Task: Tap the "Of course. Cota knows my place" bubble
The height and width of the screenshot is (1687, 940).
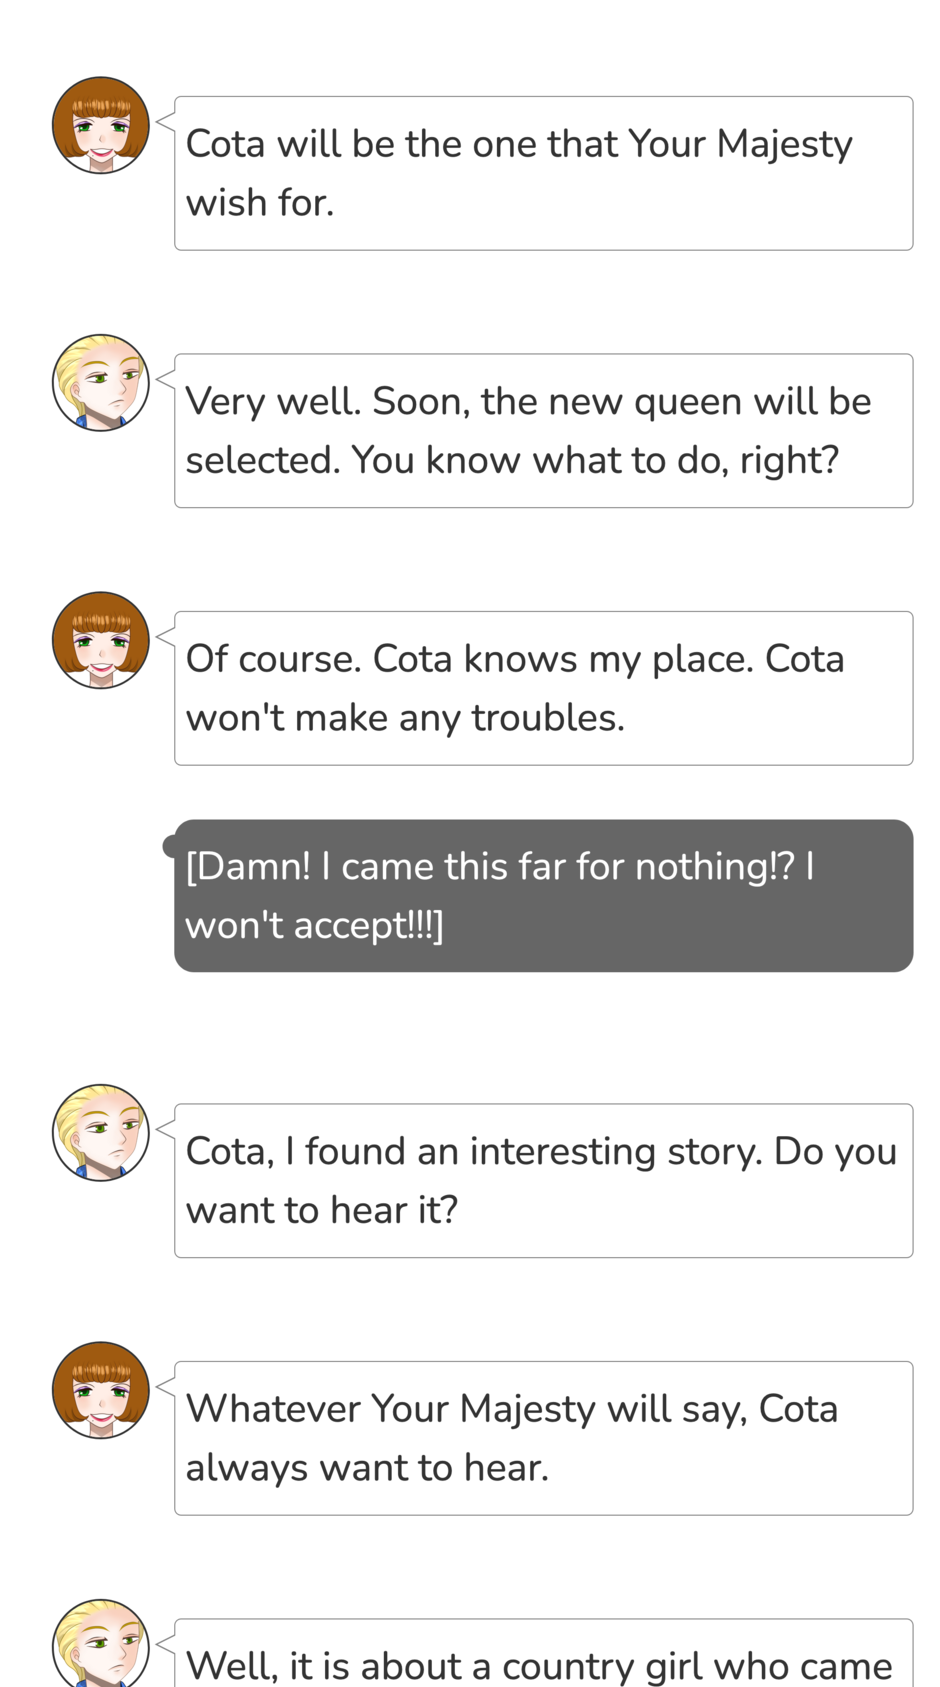Action: 543,688
